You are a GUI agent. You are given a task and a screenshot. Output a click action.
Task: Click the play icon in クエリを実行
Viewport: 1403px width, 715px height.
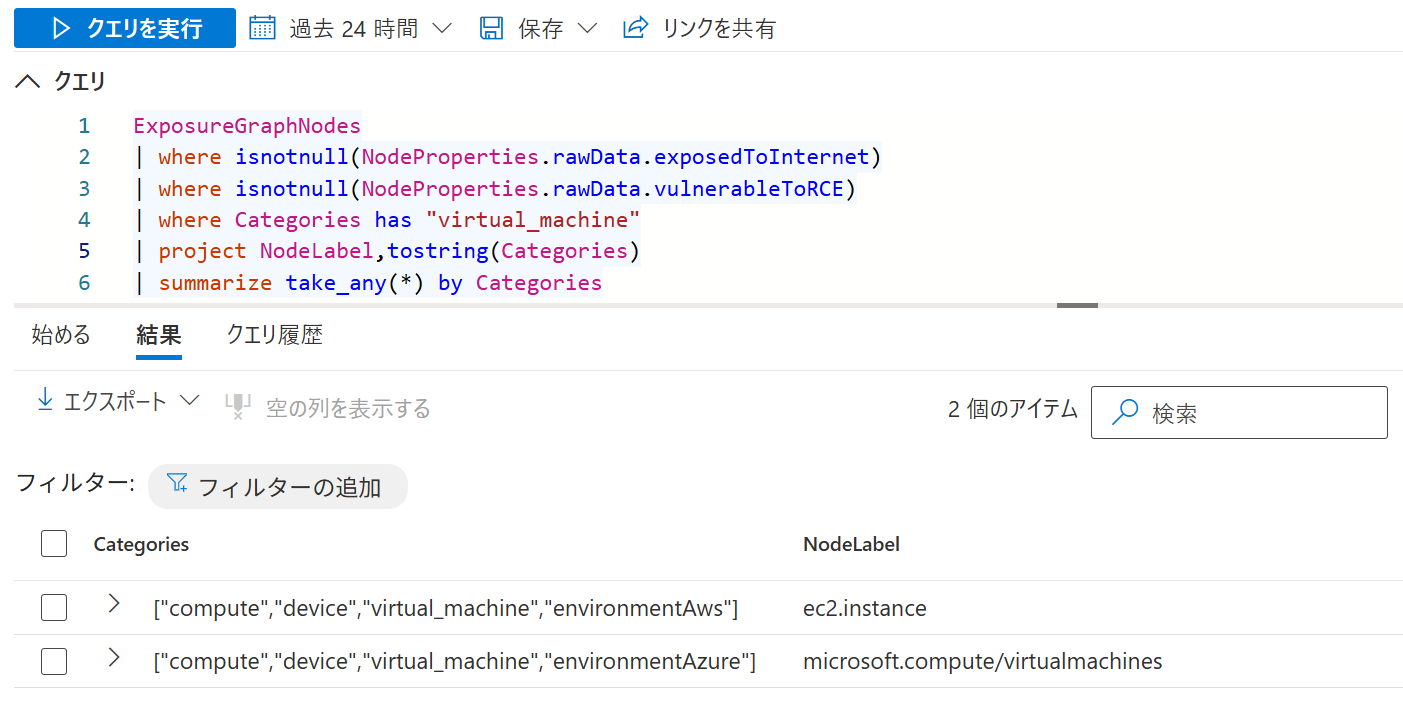point(61,28)
